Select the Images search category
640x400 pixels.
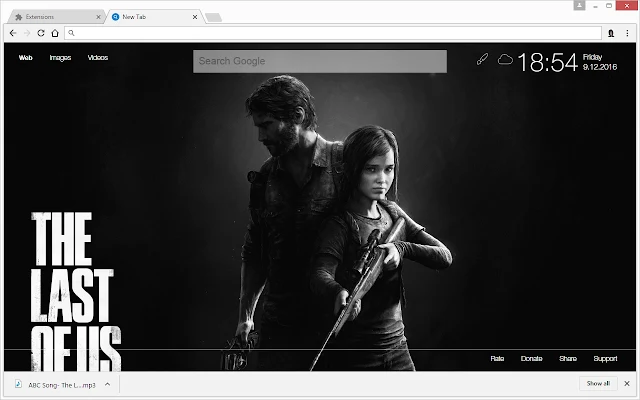click(60, 58)
